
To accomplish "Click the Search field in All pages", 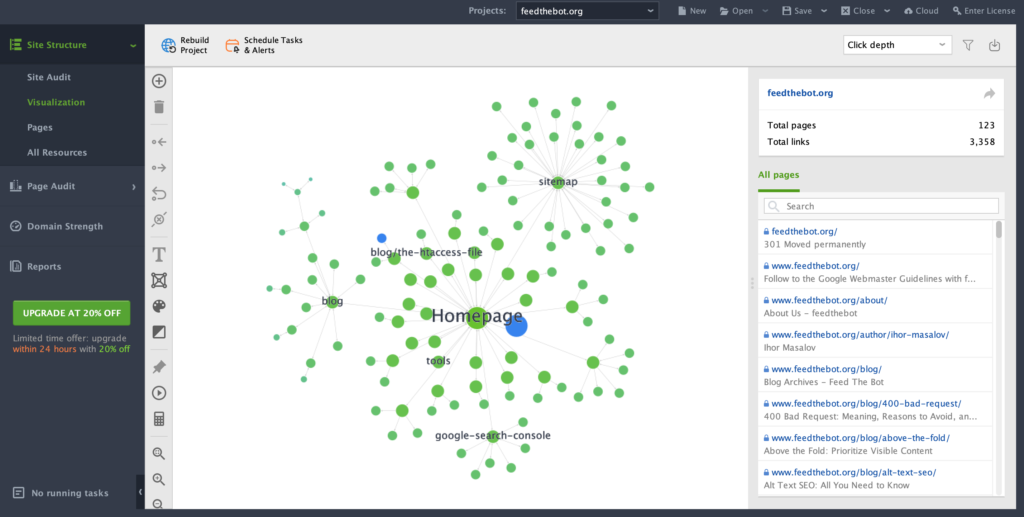I will 881,206.
